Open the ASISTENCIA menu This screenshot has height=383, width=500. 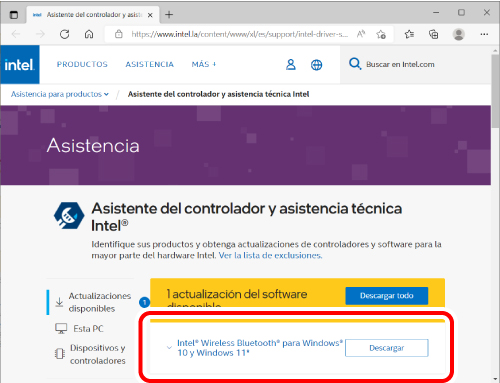149,64
